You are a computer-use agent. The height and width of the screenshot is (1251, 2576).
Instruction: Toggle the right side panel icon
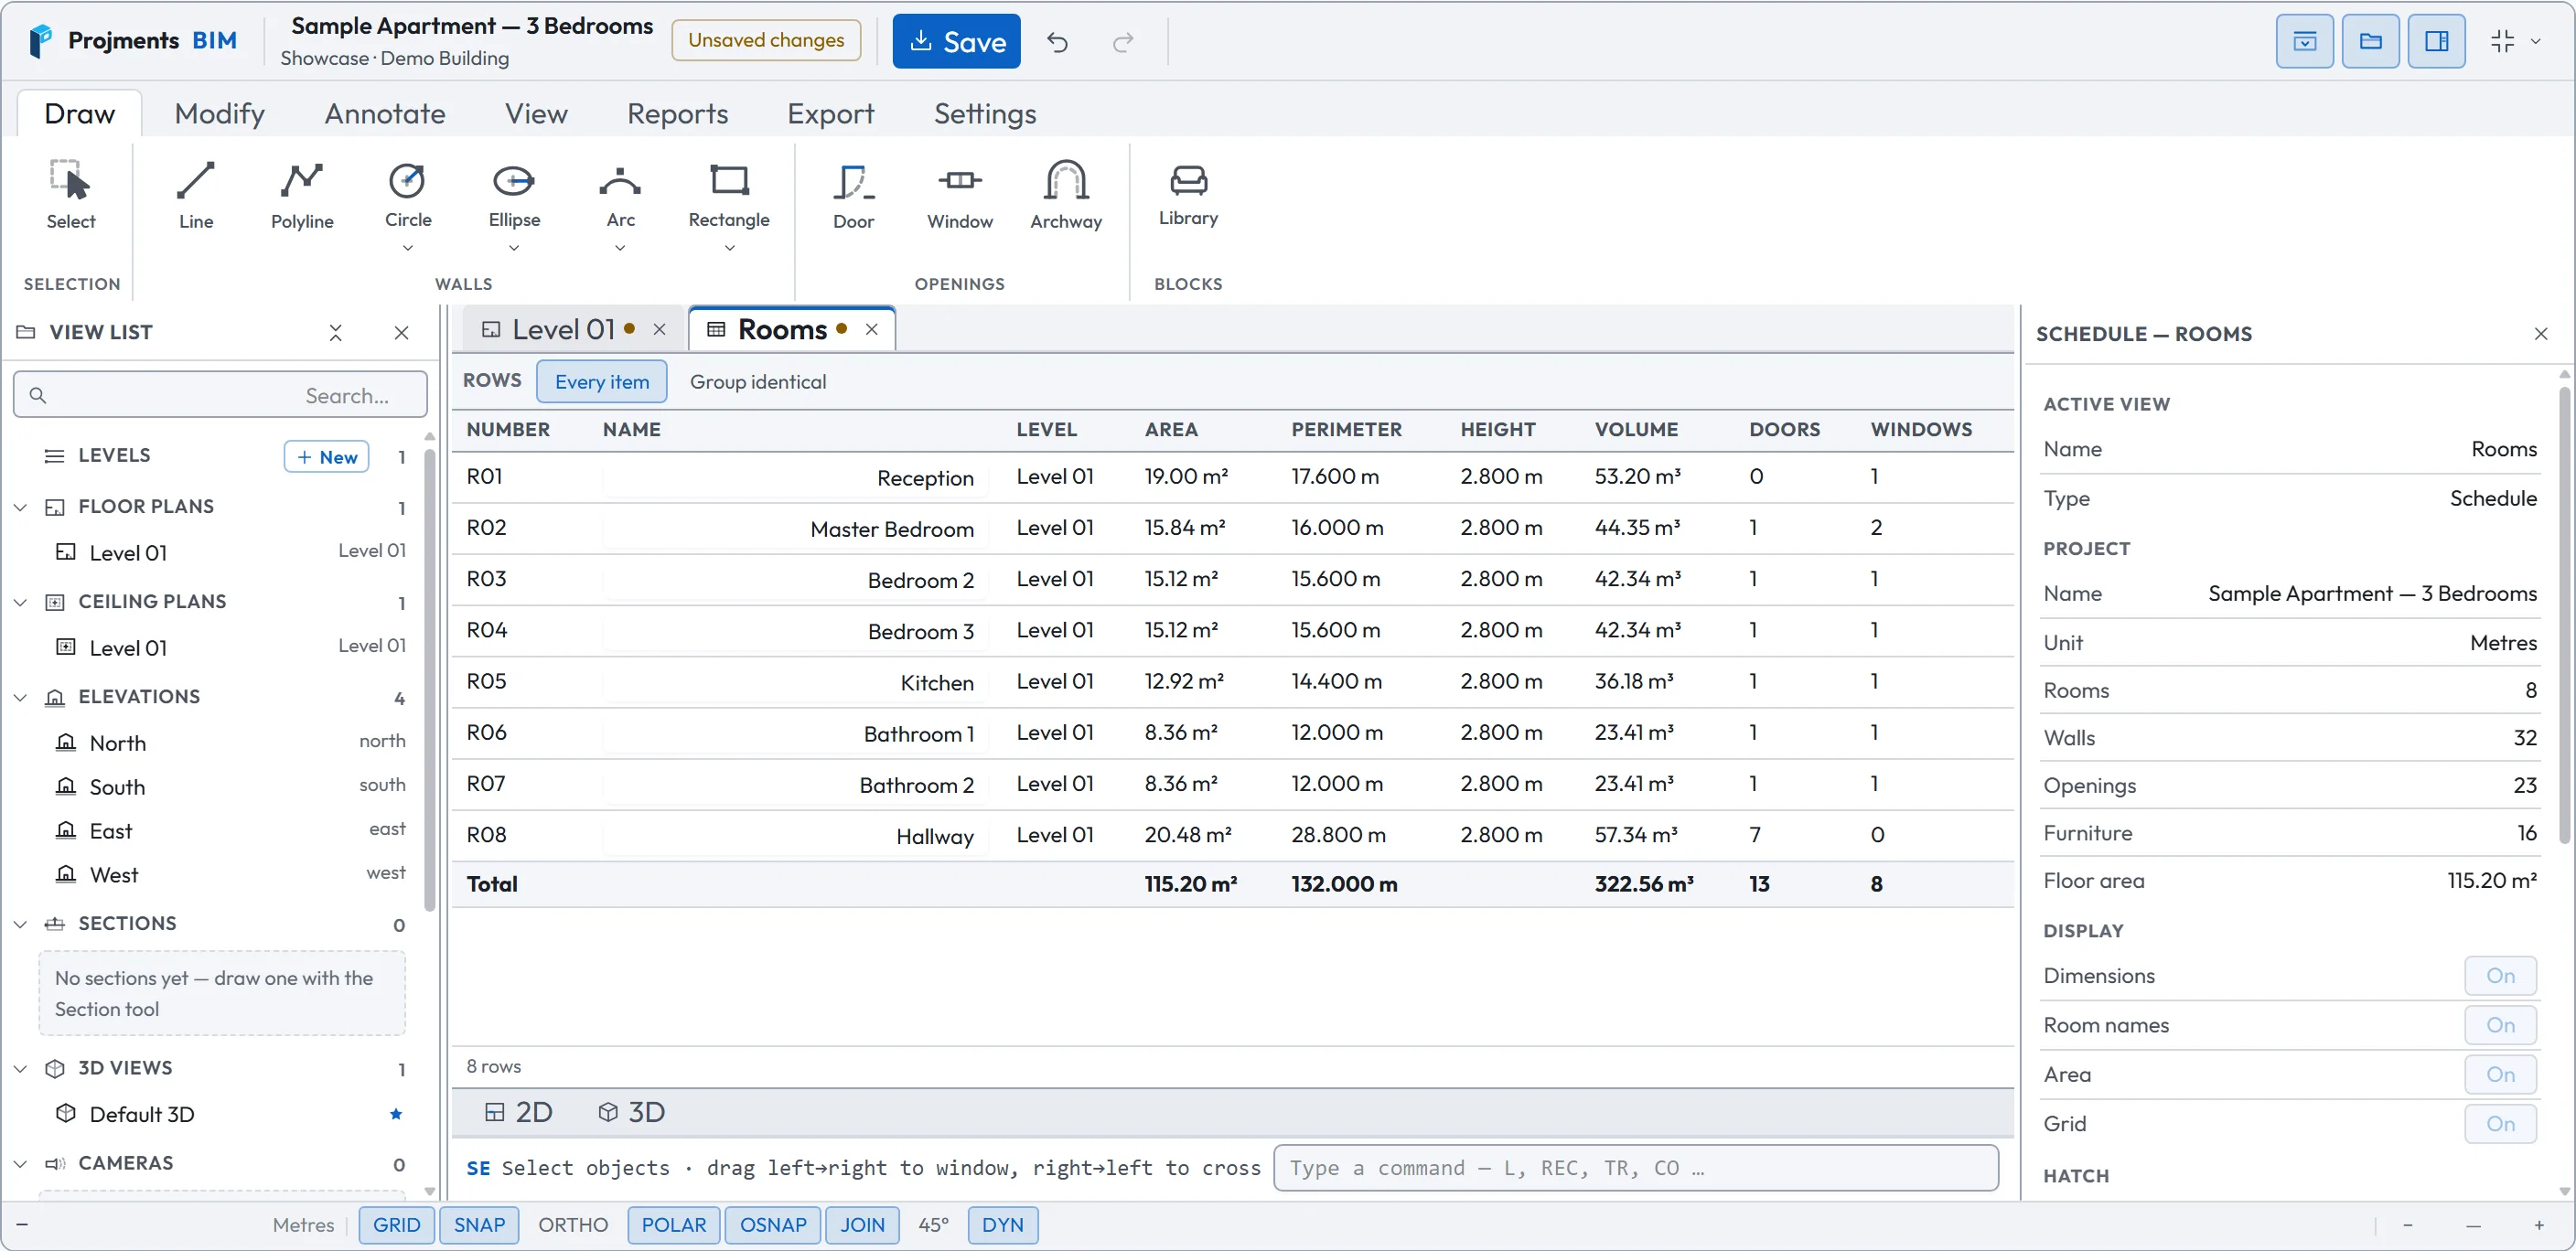click(2436, 41)
